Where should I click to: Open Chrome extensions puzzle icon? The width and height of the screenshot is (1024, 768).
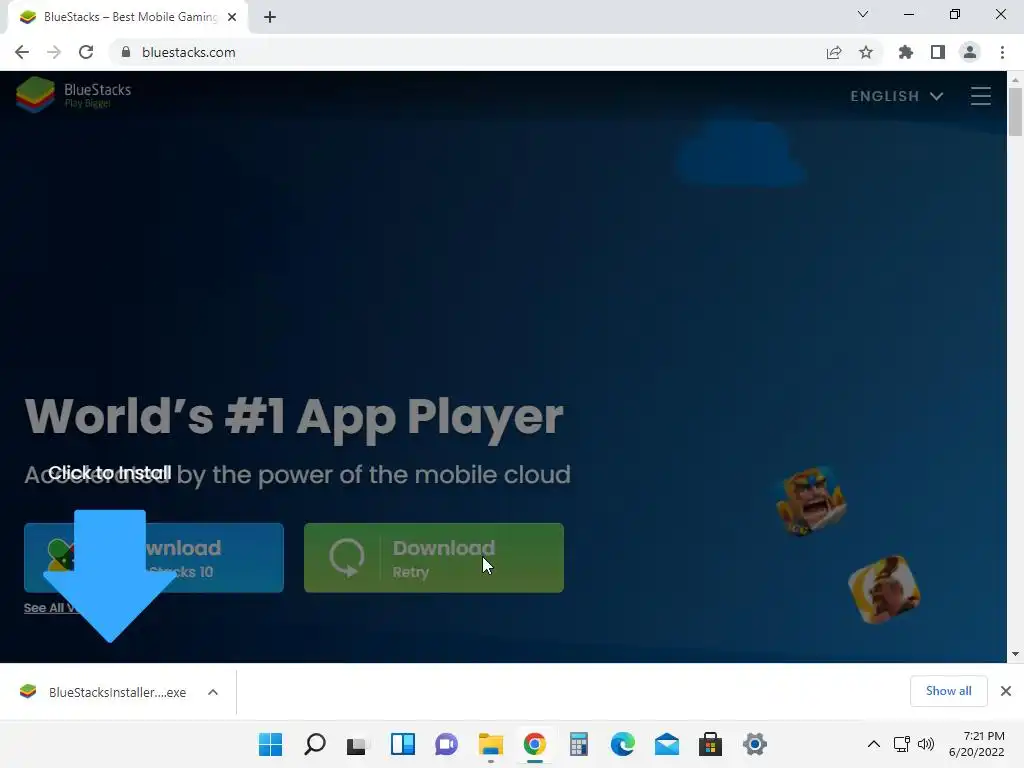click(x=905, y=52)
